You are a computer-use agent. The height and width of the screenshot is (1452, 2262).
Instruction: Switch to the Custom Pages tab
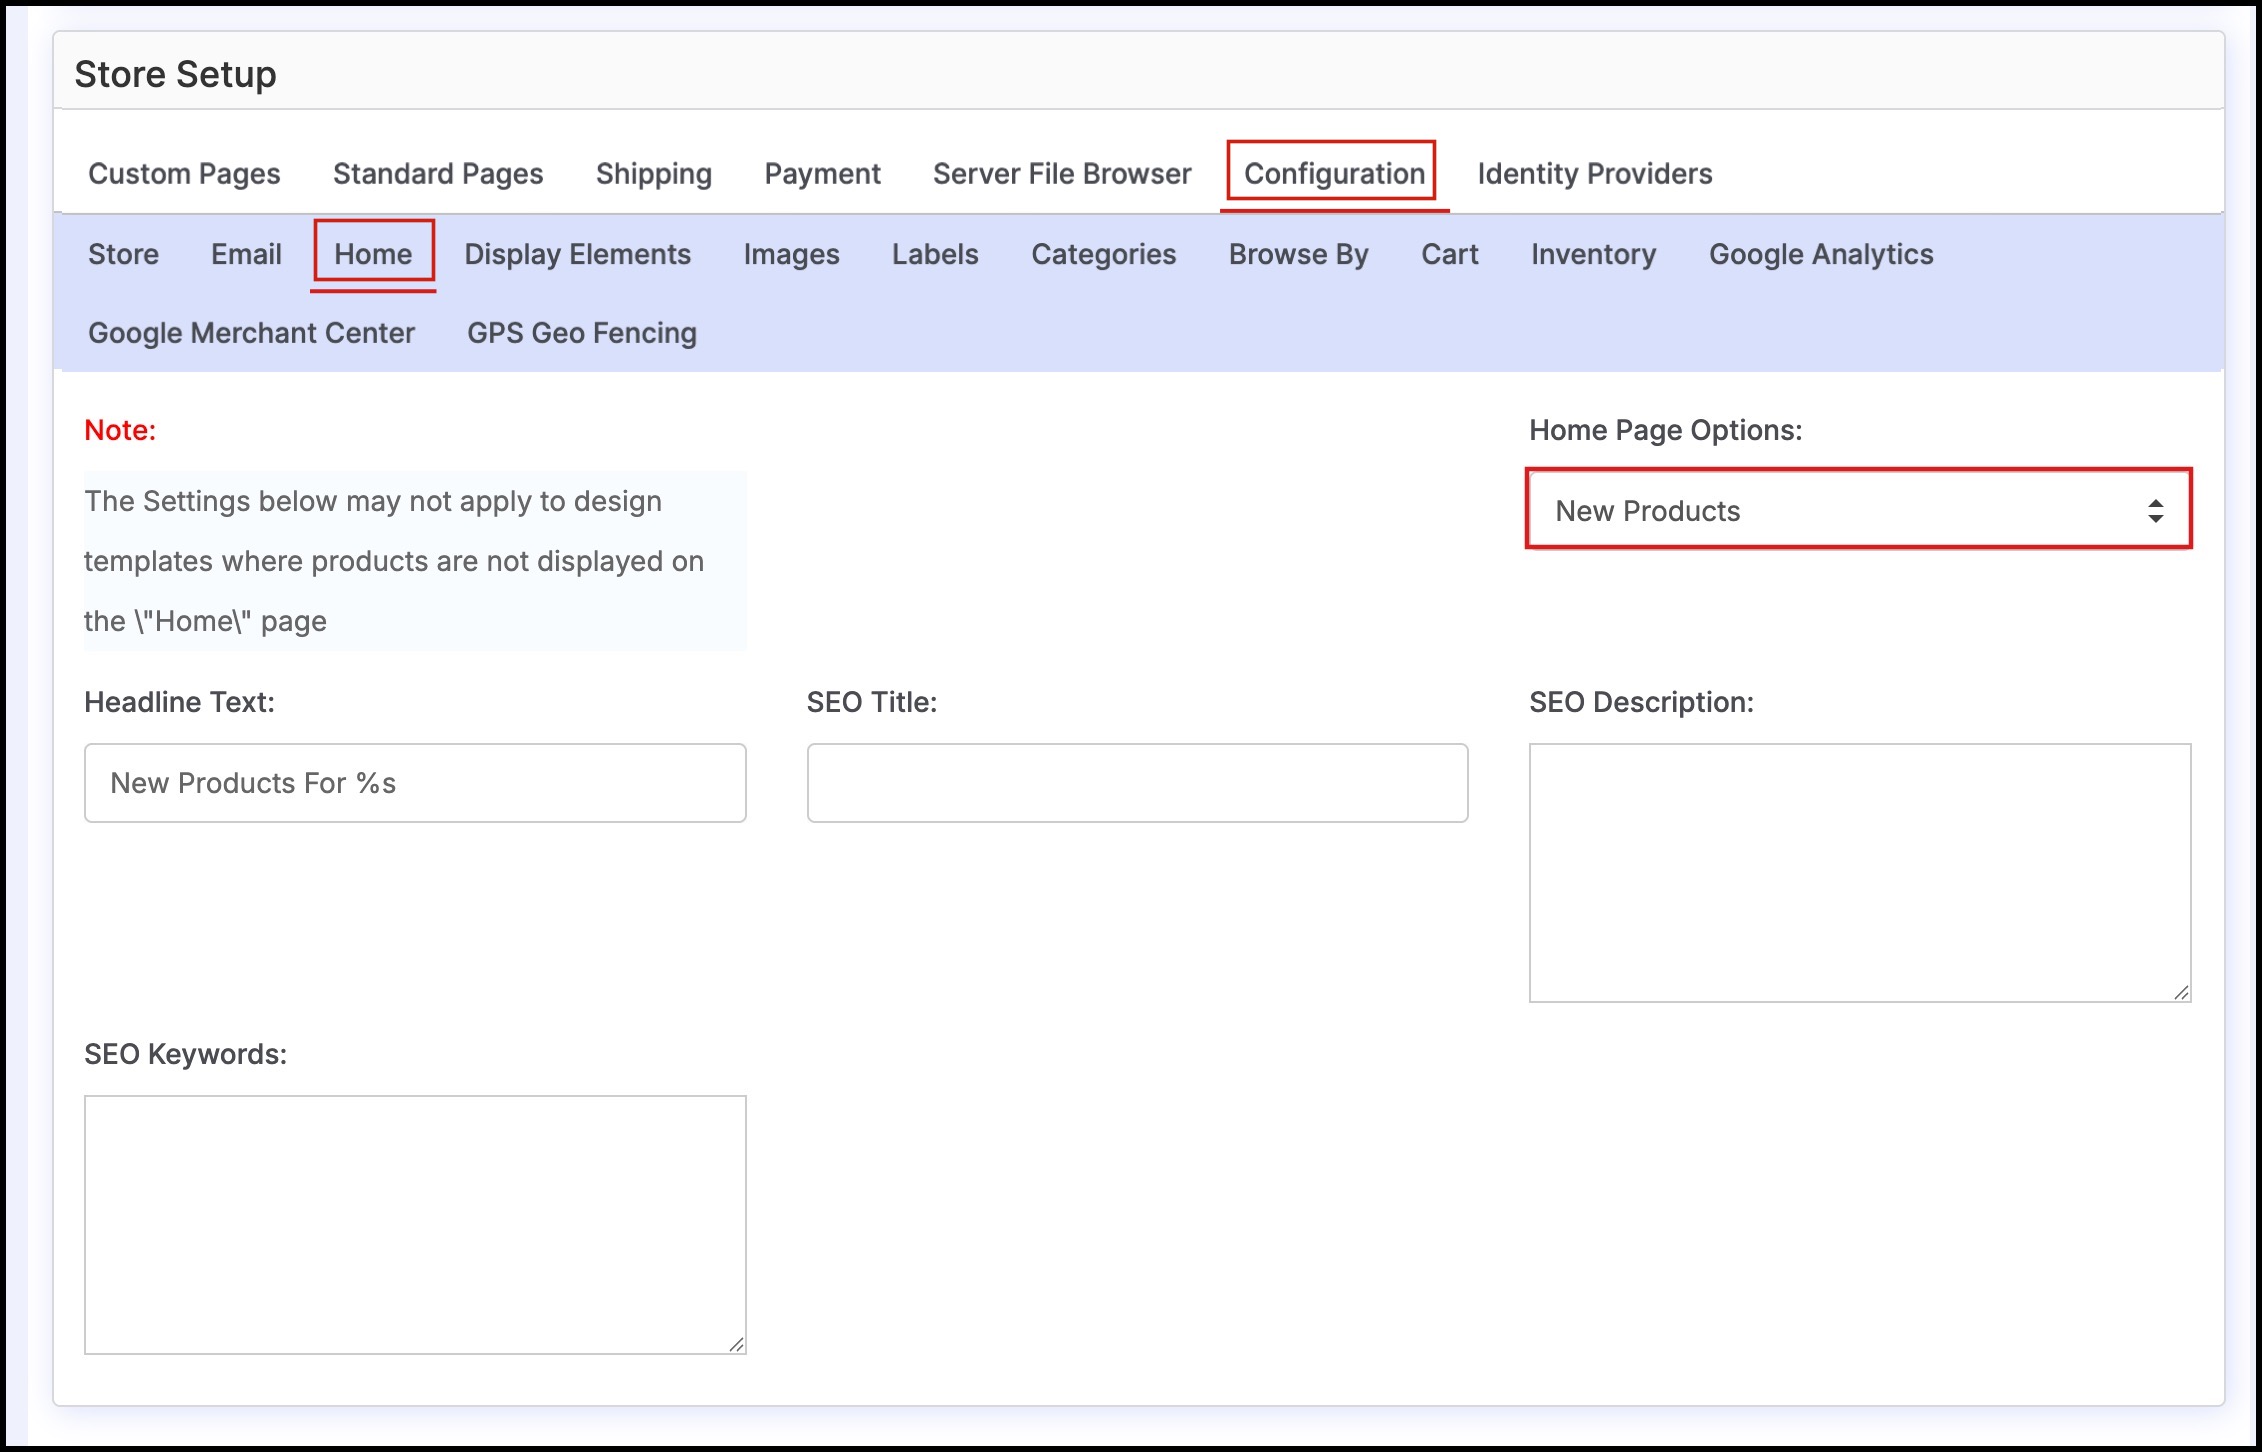click(184, 174)
